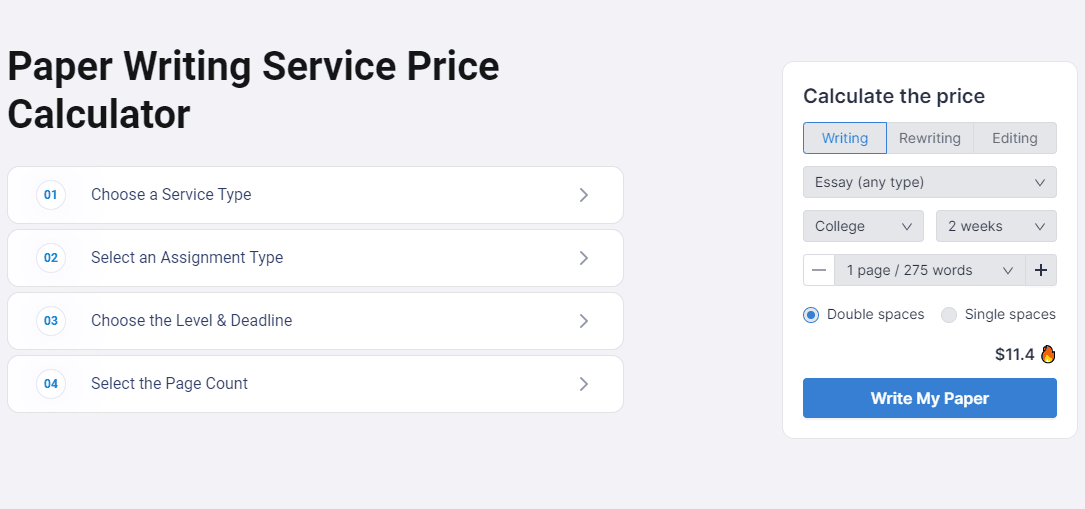This screenshot has height=509, width=1085.
Task: Select the Writing tab
Action: click(844, 138)
